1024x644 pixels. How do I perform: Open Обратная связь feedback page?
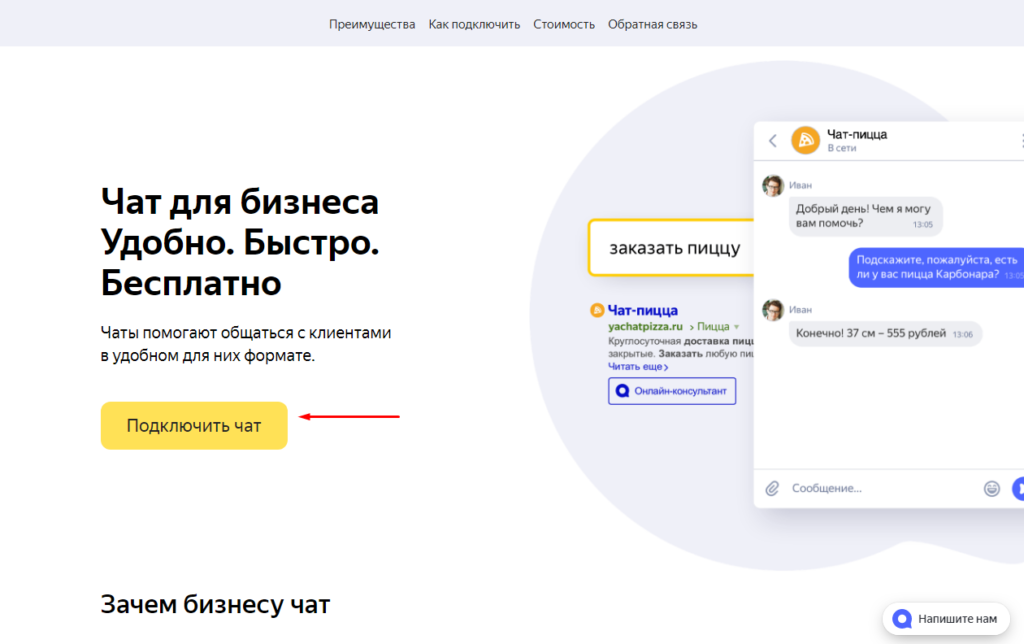(x=651, y=23)
